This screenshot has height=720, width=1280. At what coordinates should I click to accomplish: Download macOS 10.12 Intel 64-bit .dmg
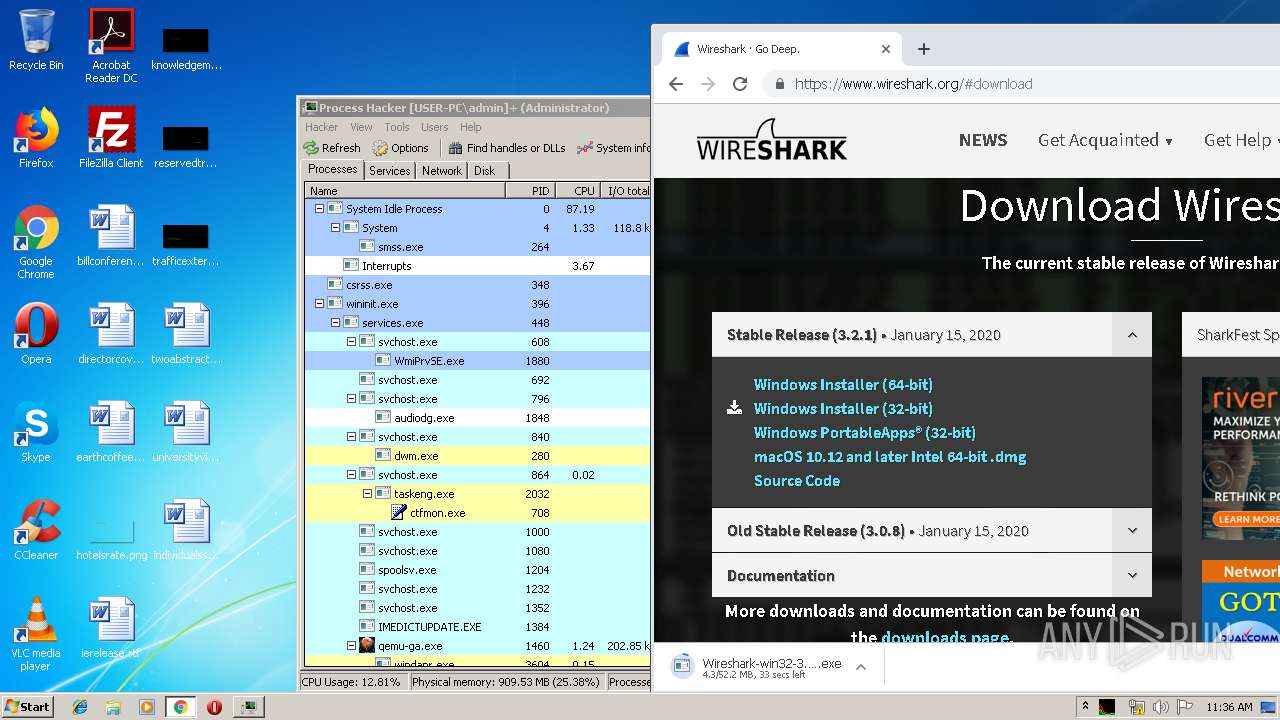(890, 457)
